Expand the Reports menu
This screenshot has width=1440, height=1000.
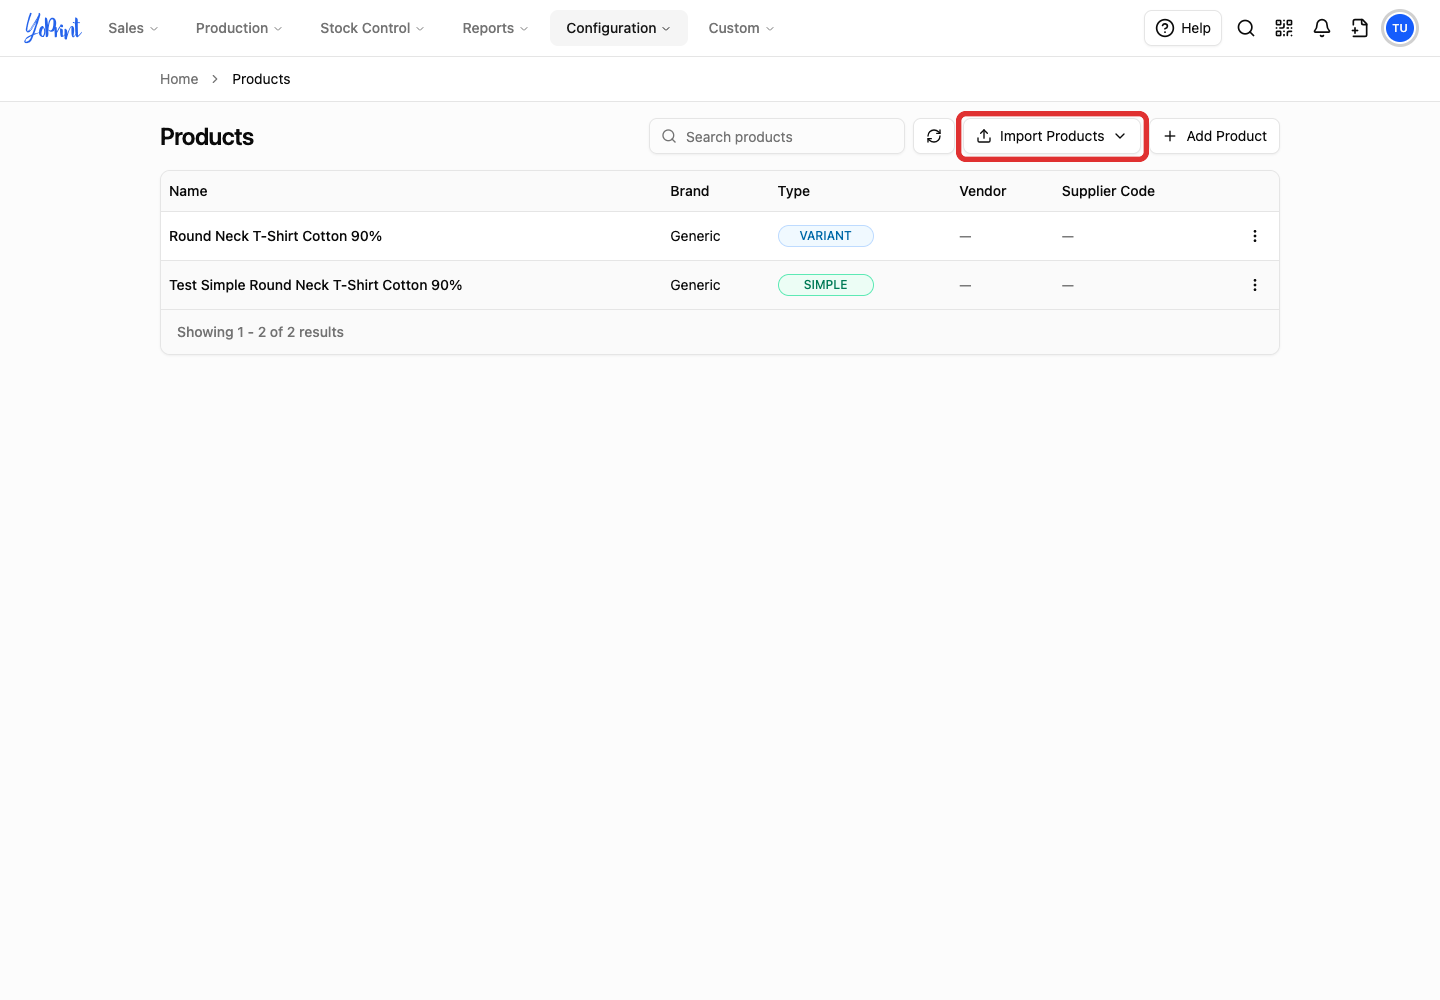click(495, 28)
